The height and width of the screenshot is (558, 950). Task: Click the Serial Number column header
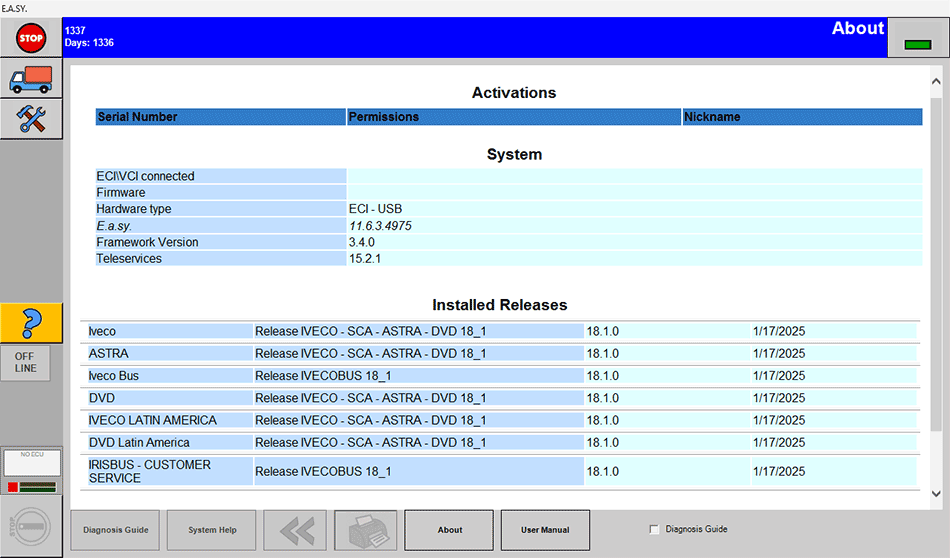221,117
